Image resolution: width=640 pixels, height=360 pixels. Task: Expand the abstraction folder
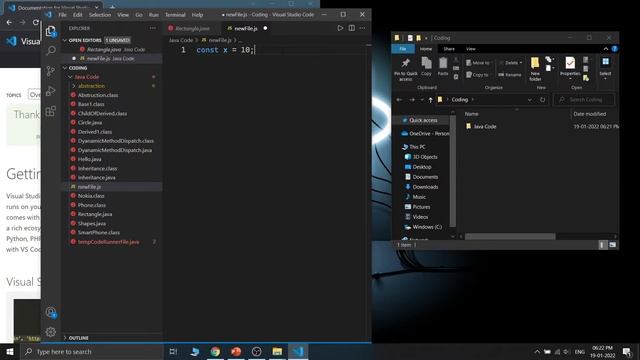74,86
